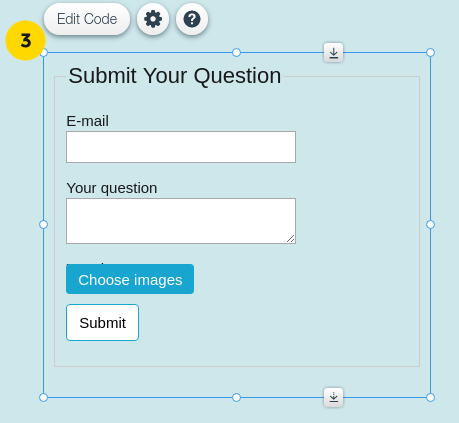Select the top-center resize handle
The width and height of the screenshot is (459, 423).
coord(236,52)
